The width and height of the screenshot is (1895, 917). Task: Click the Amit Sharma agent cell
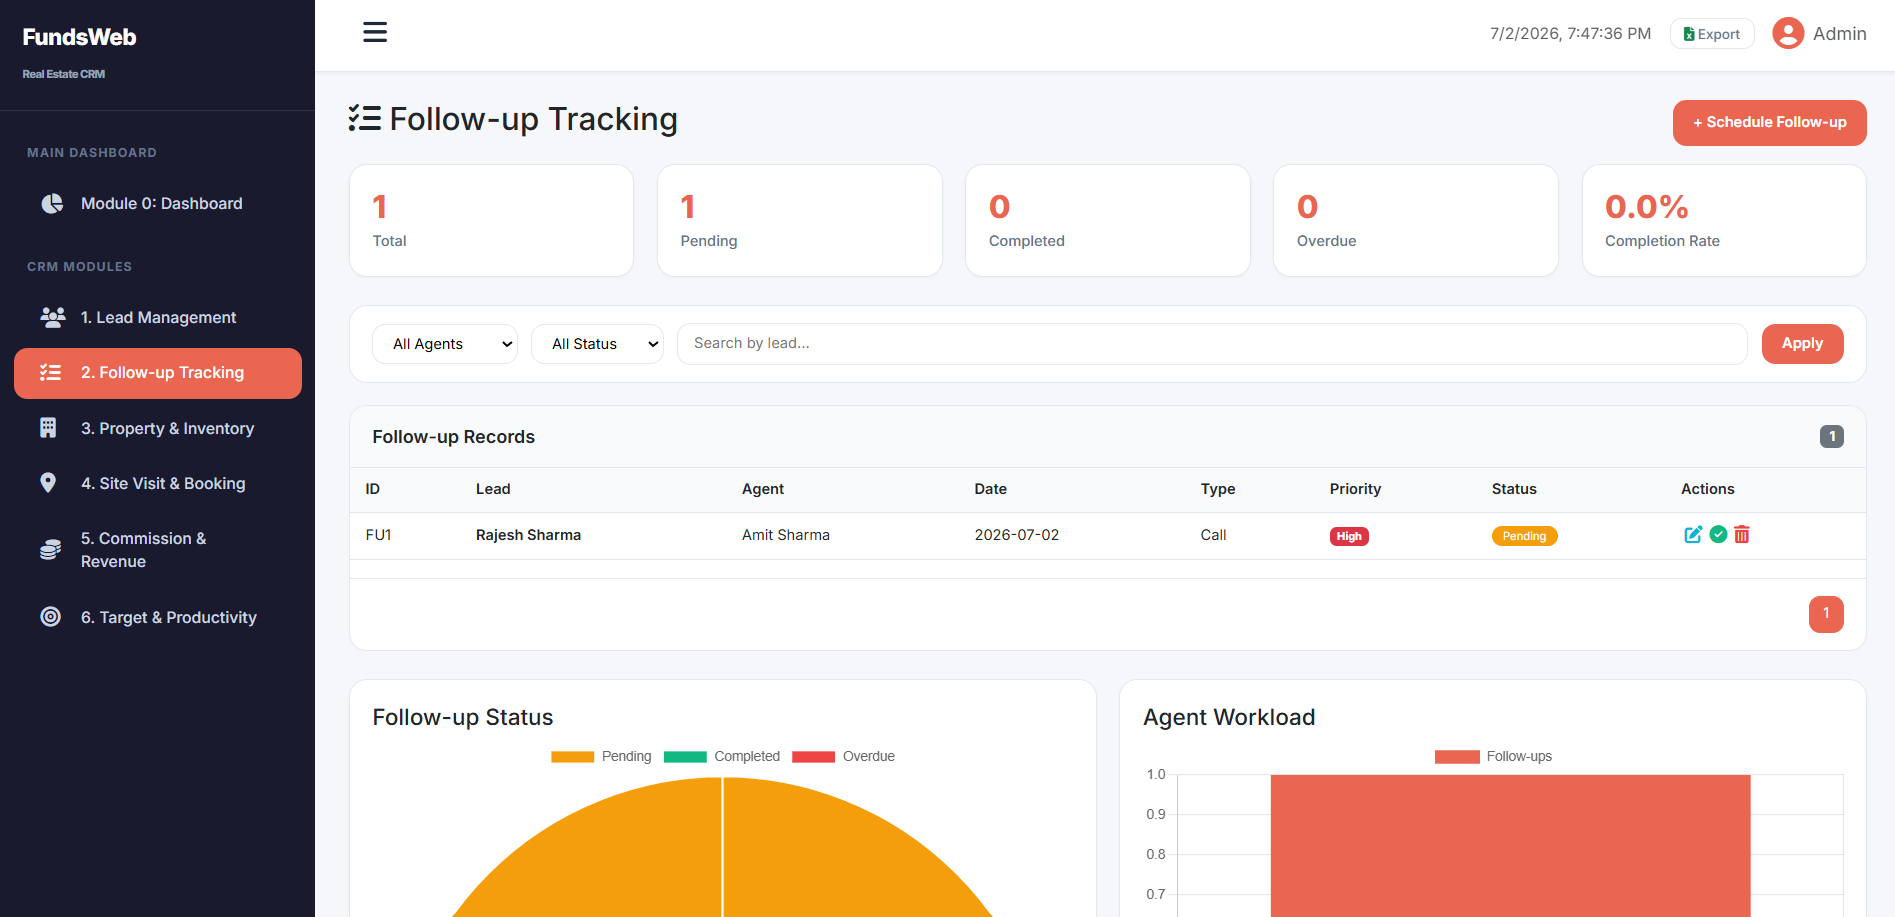coord(786,535)
